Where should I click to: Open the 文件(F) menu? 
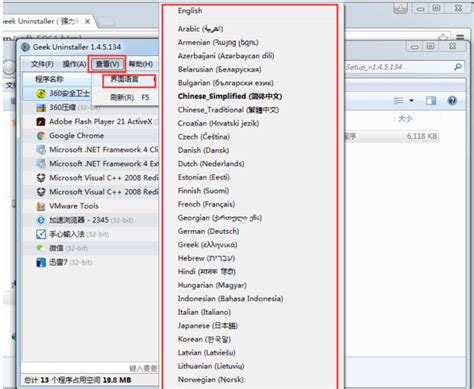[42, 64]
